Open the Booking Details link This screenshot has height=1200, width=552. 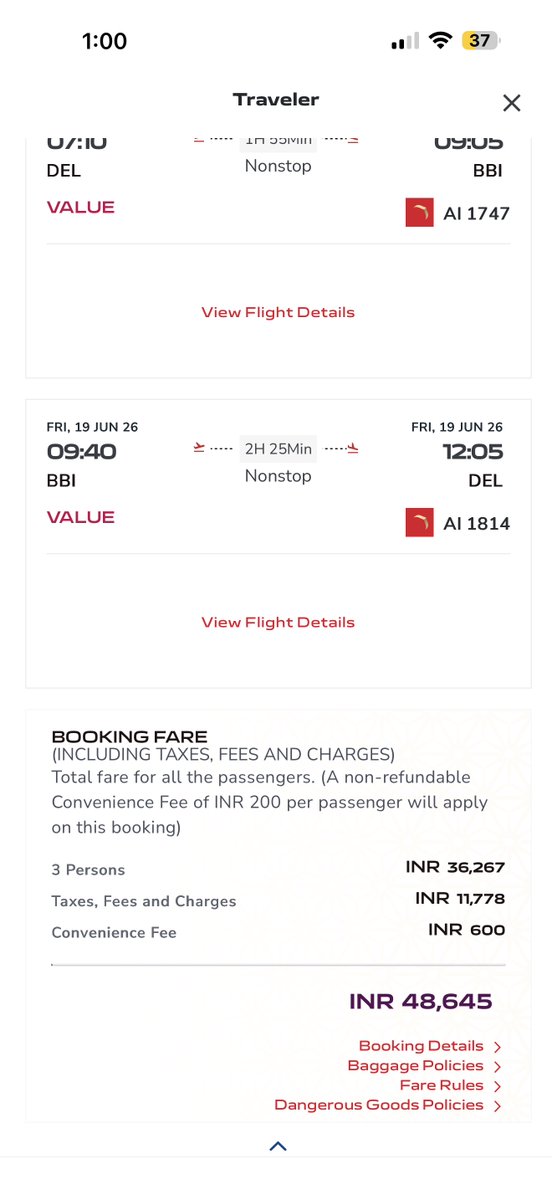[x=421, y=1046]
